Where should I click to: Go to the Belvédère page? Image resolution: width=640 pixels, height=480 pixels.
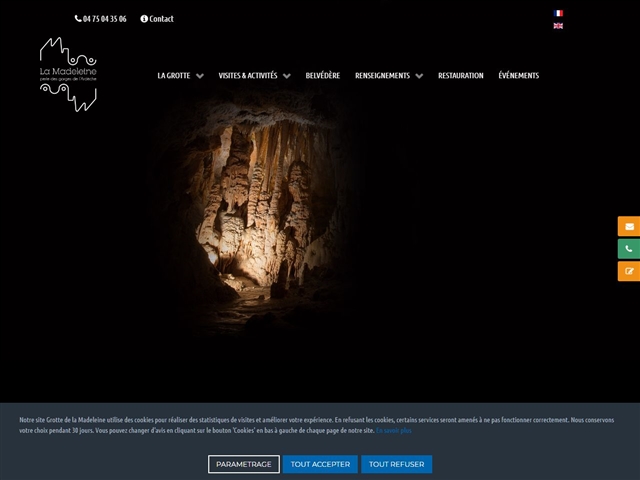coord(323,76)
